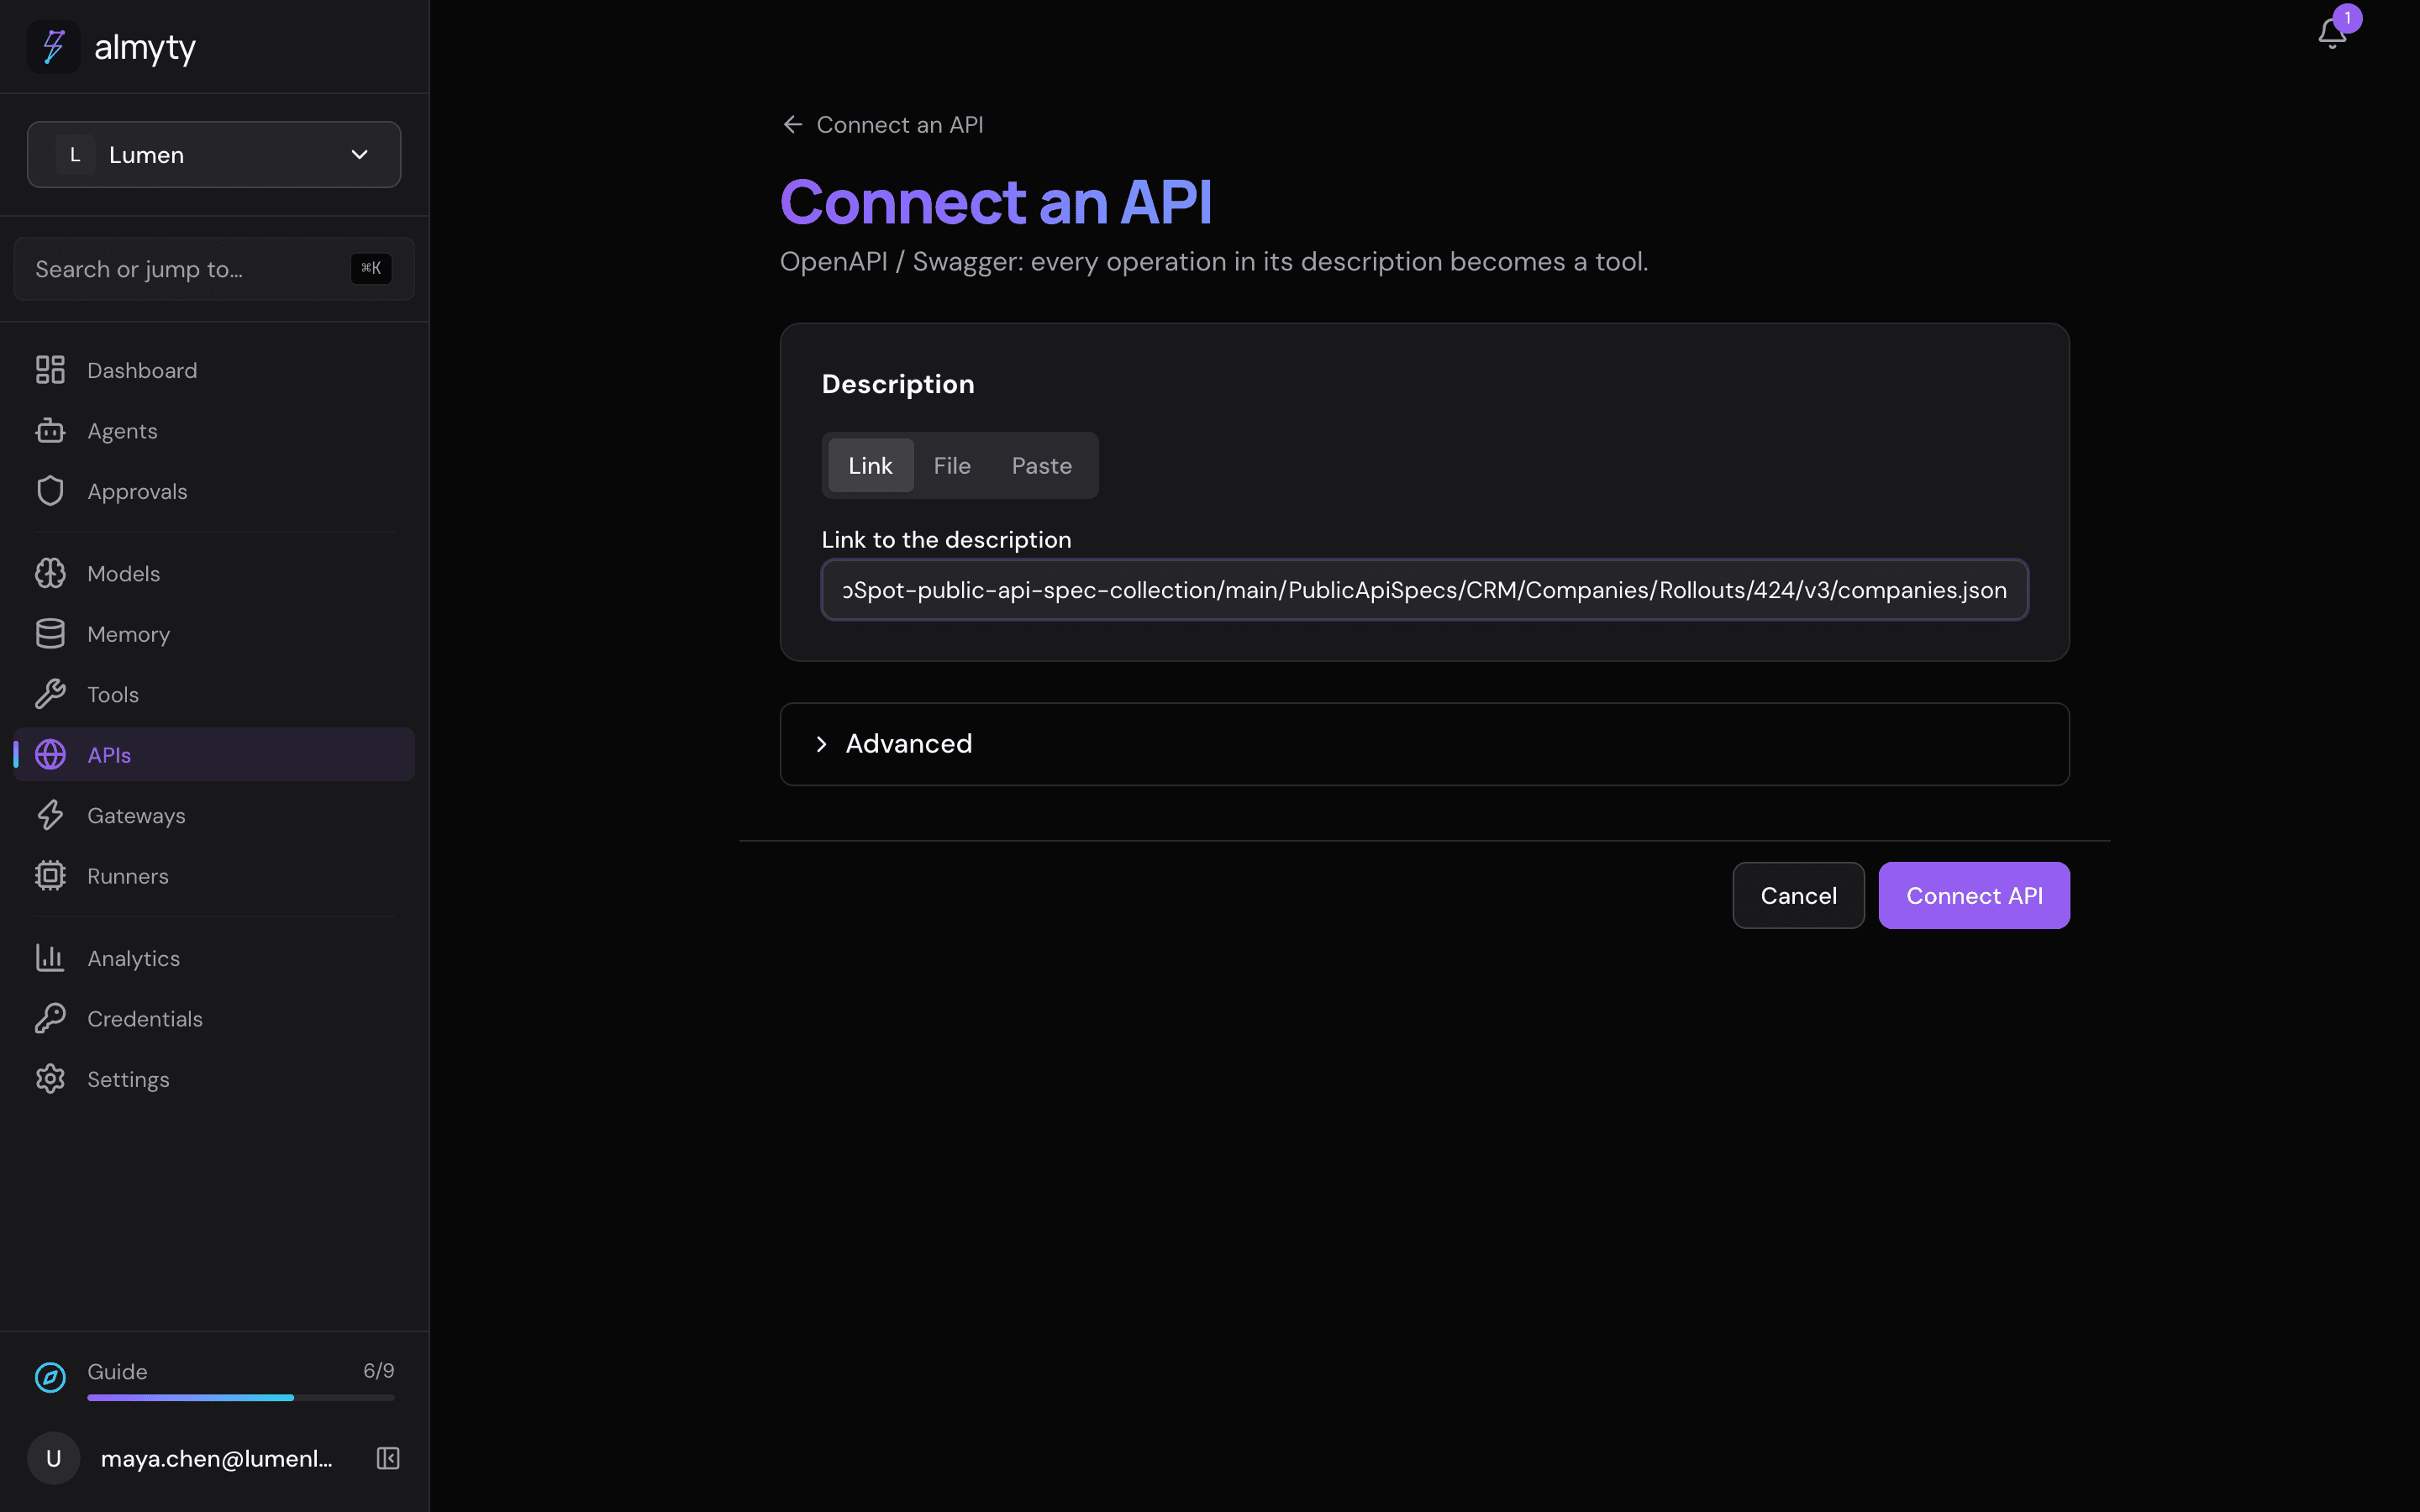
Task: Click the Dashboard grid icon
Action: pos(50,370)
